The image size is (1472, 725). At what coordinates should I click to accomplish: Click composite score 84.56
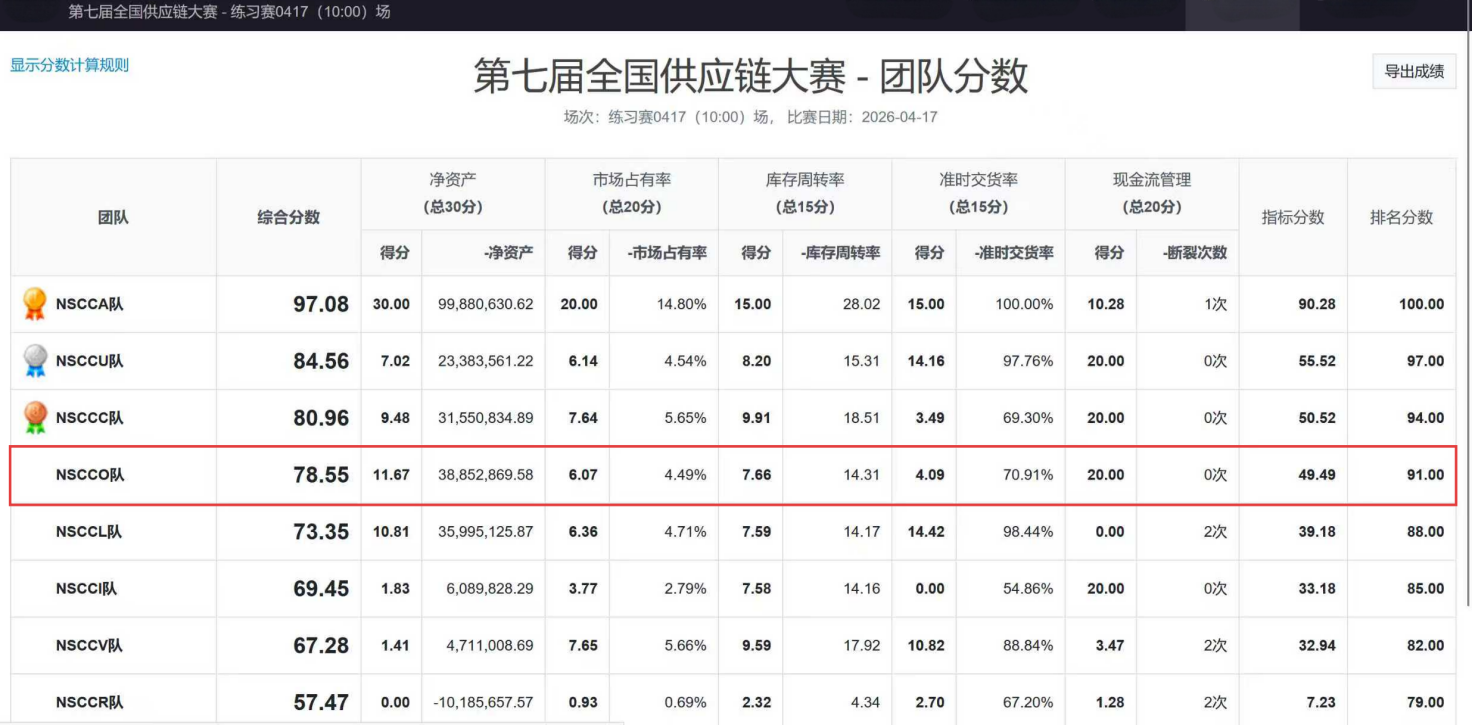point(321,361)
